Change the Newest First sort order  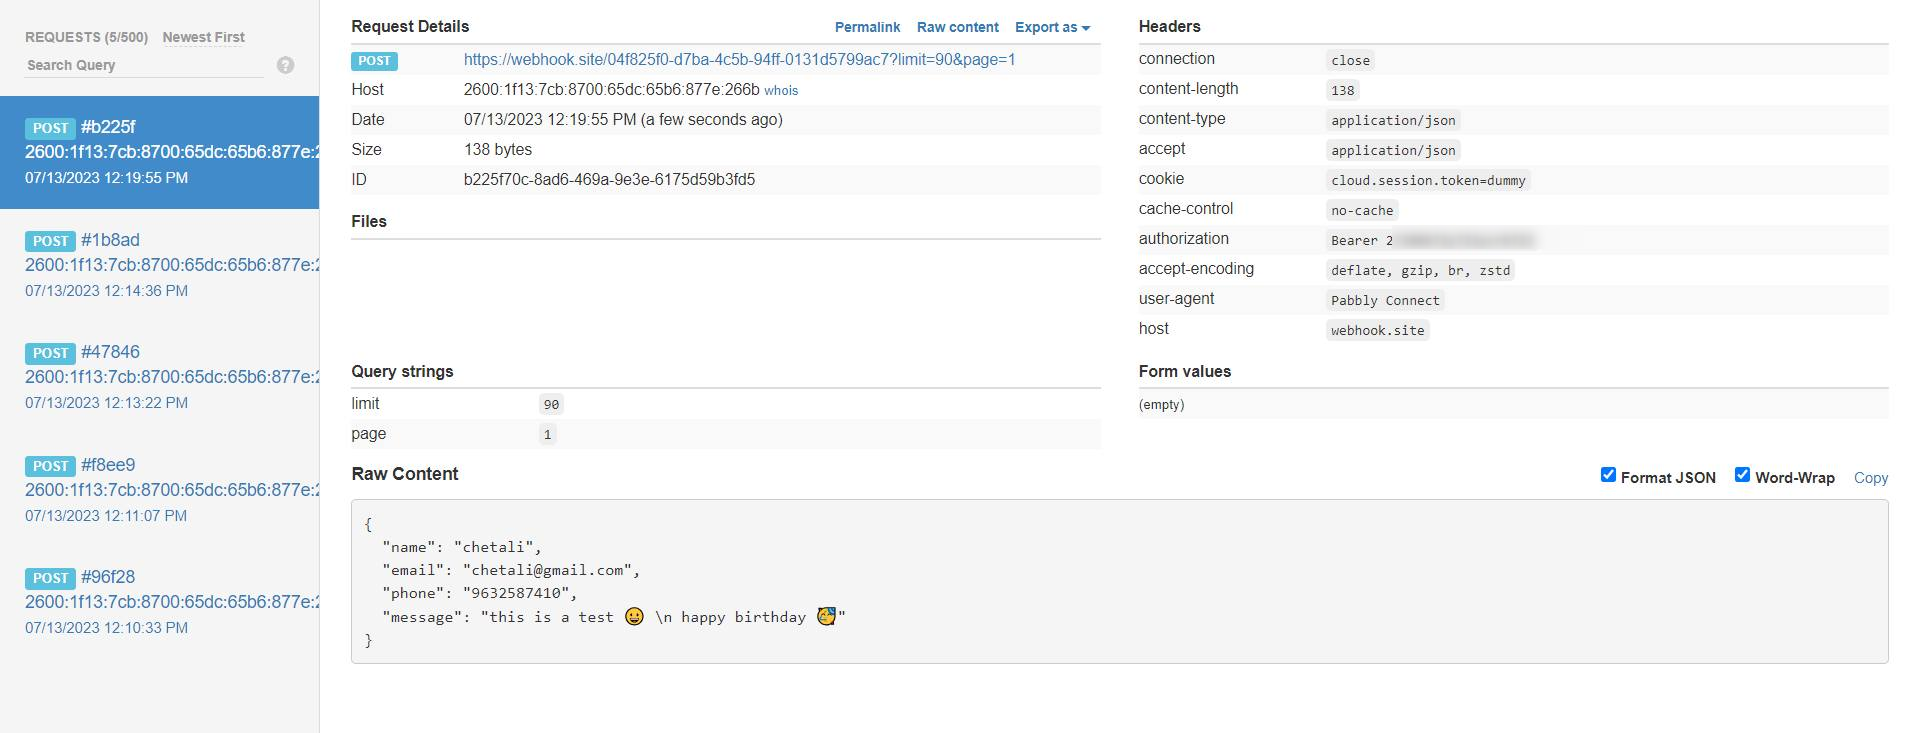pyautogui.click(x=203, y=37)
